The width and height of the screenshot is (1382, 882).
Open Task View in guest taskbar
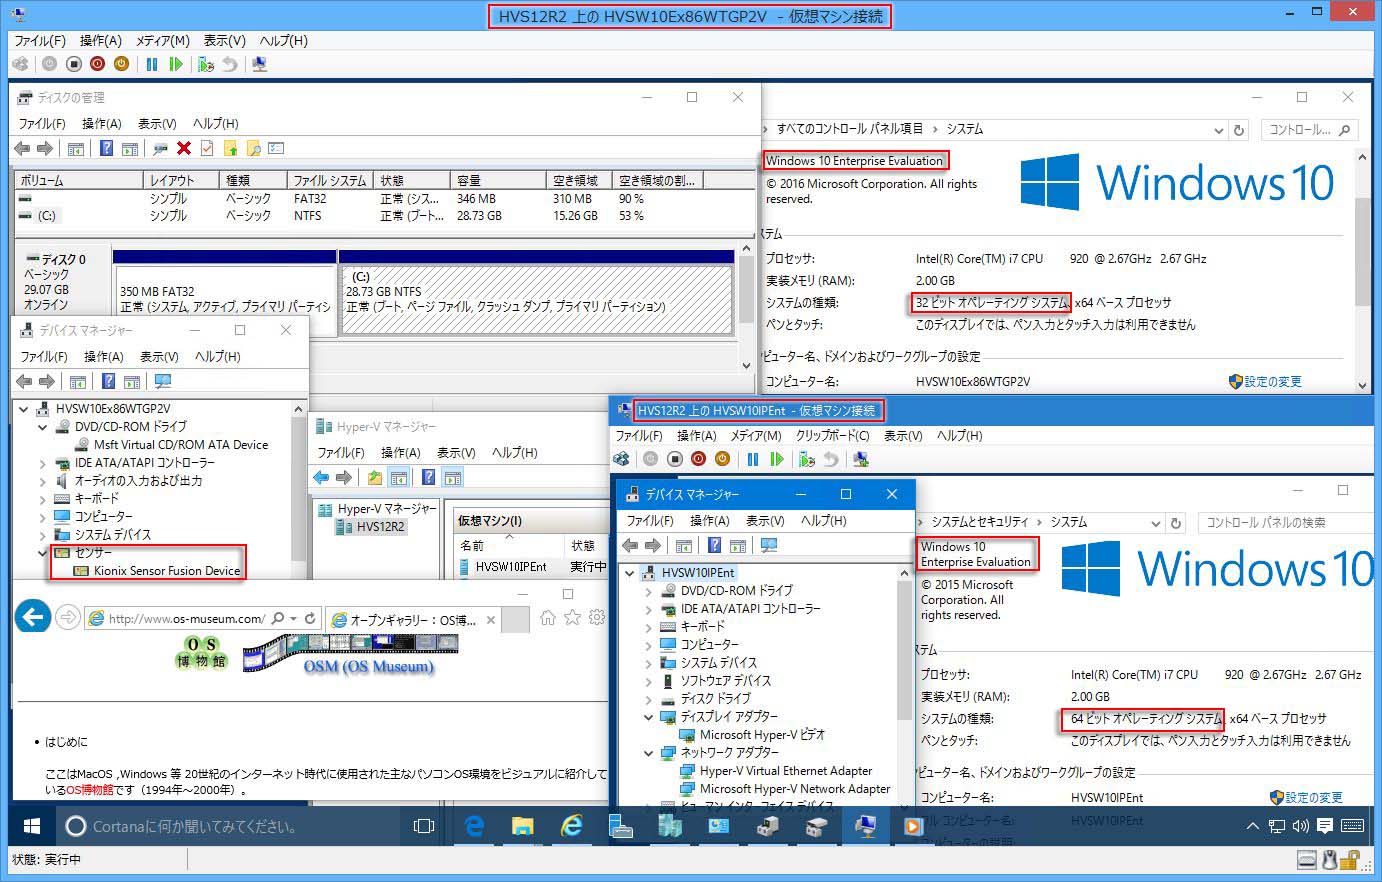coord(424,826)
